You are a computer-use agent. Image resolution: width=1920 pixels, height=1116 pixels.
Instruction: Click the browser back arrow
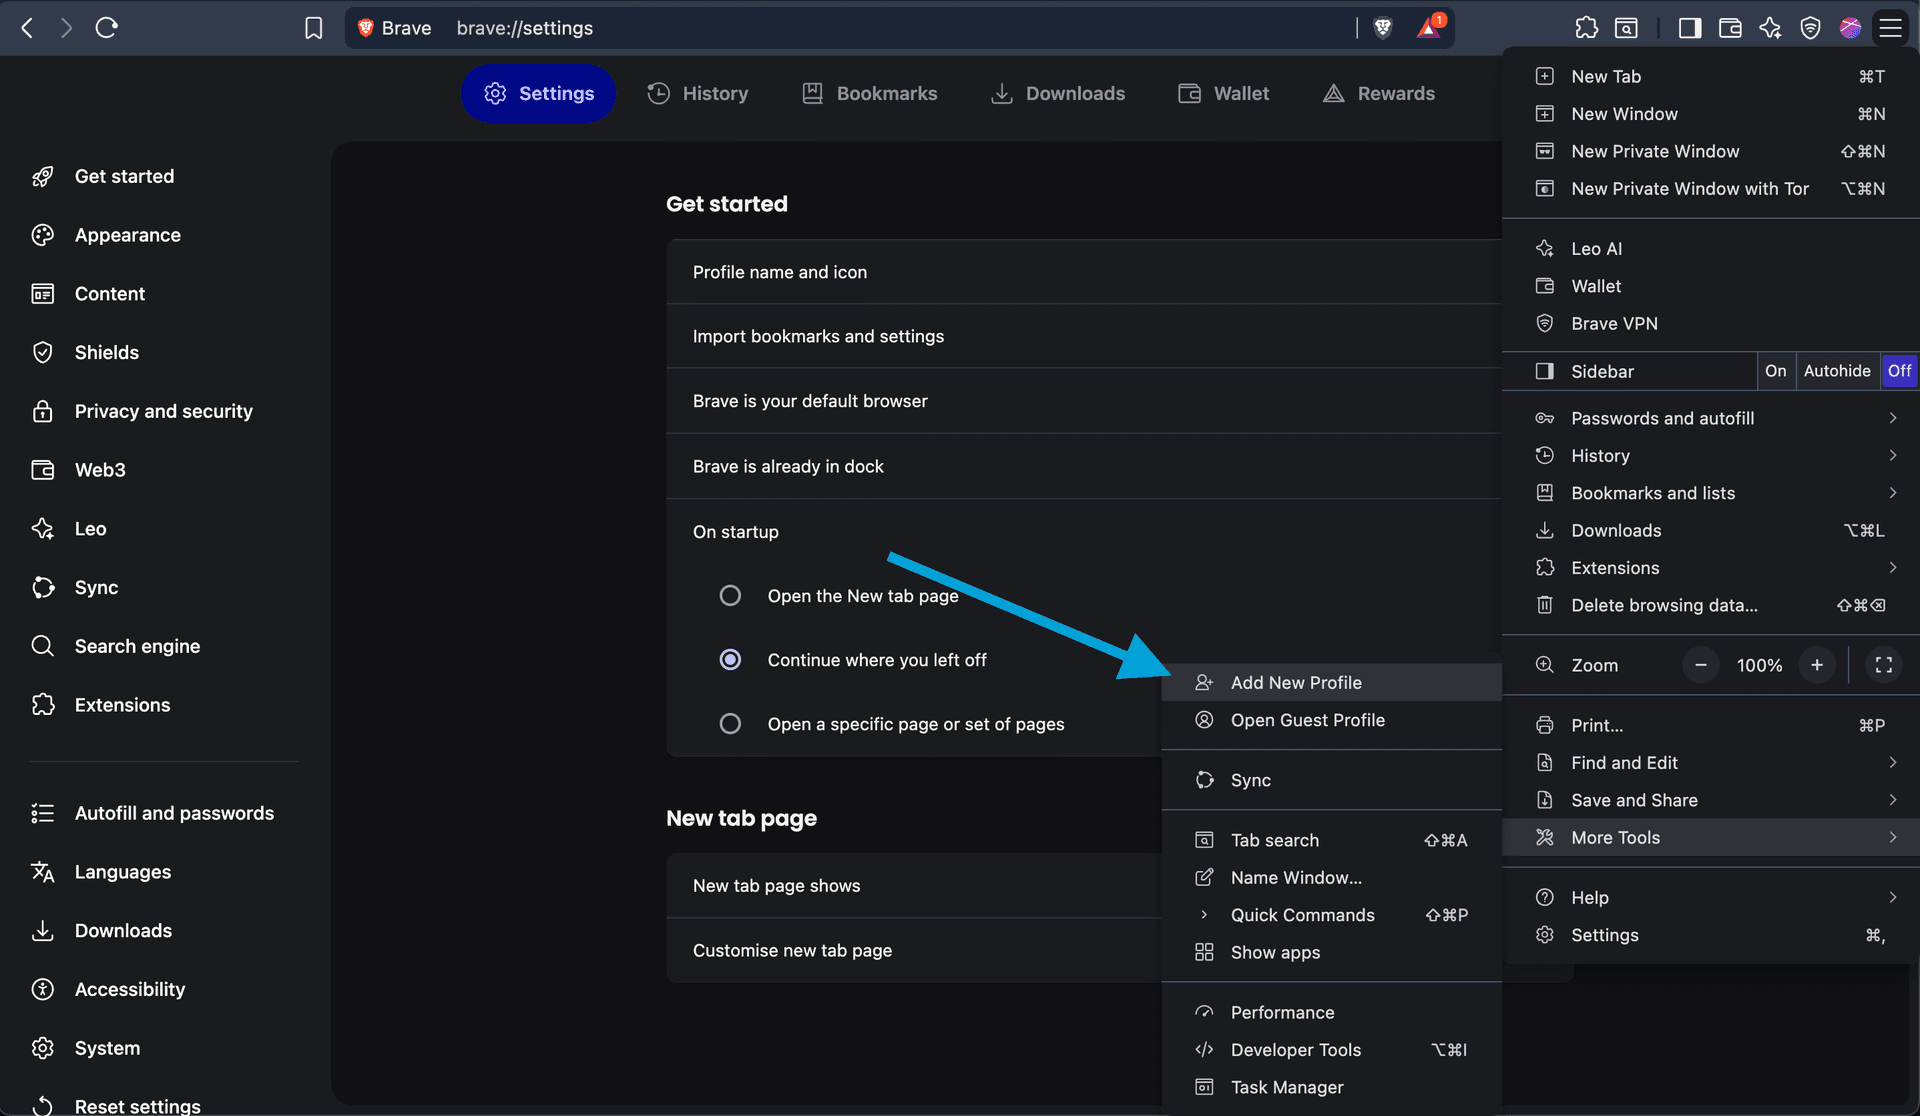click(28, 28)
